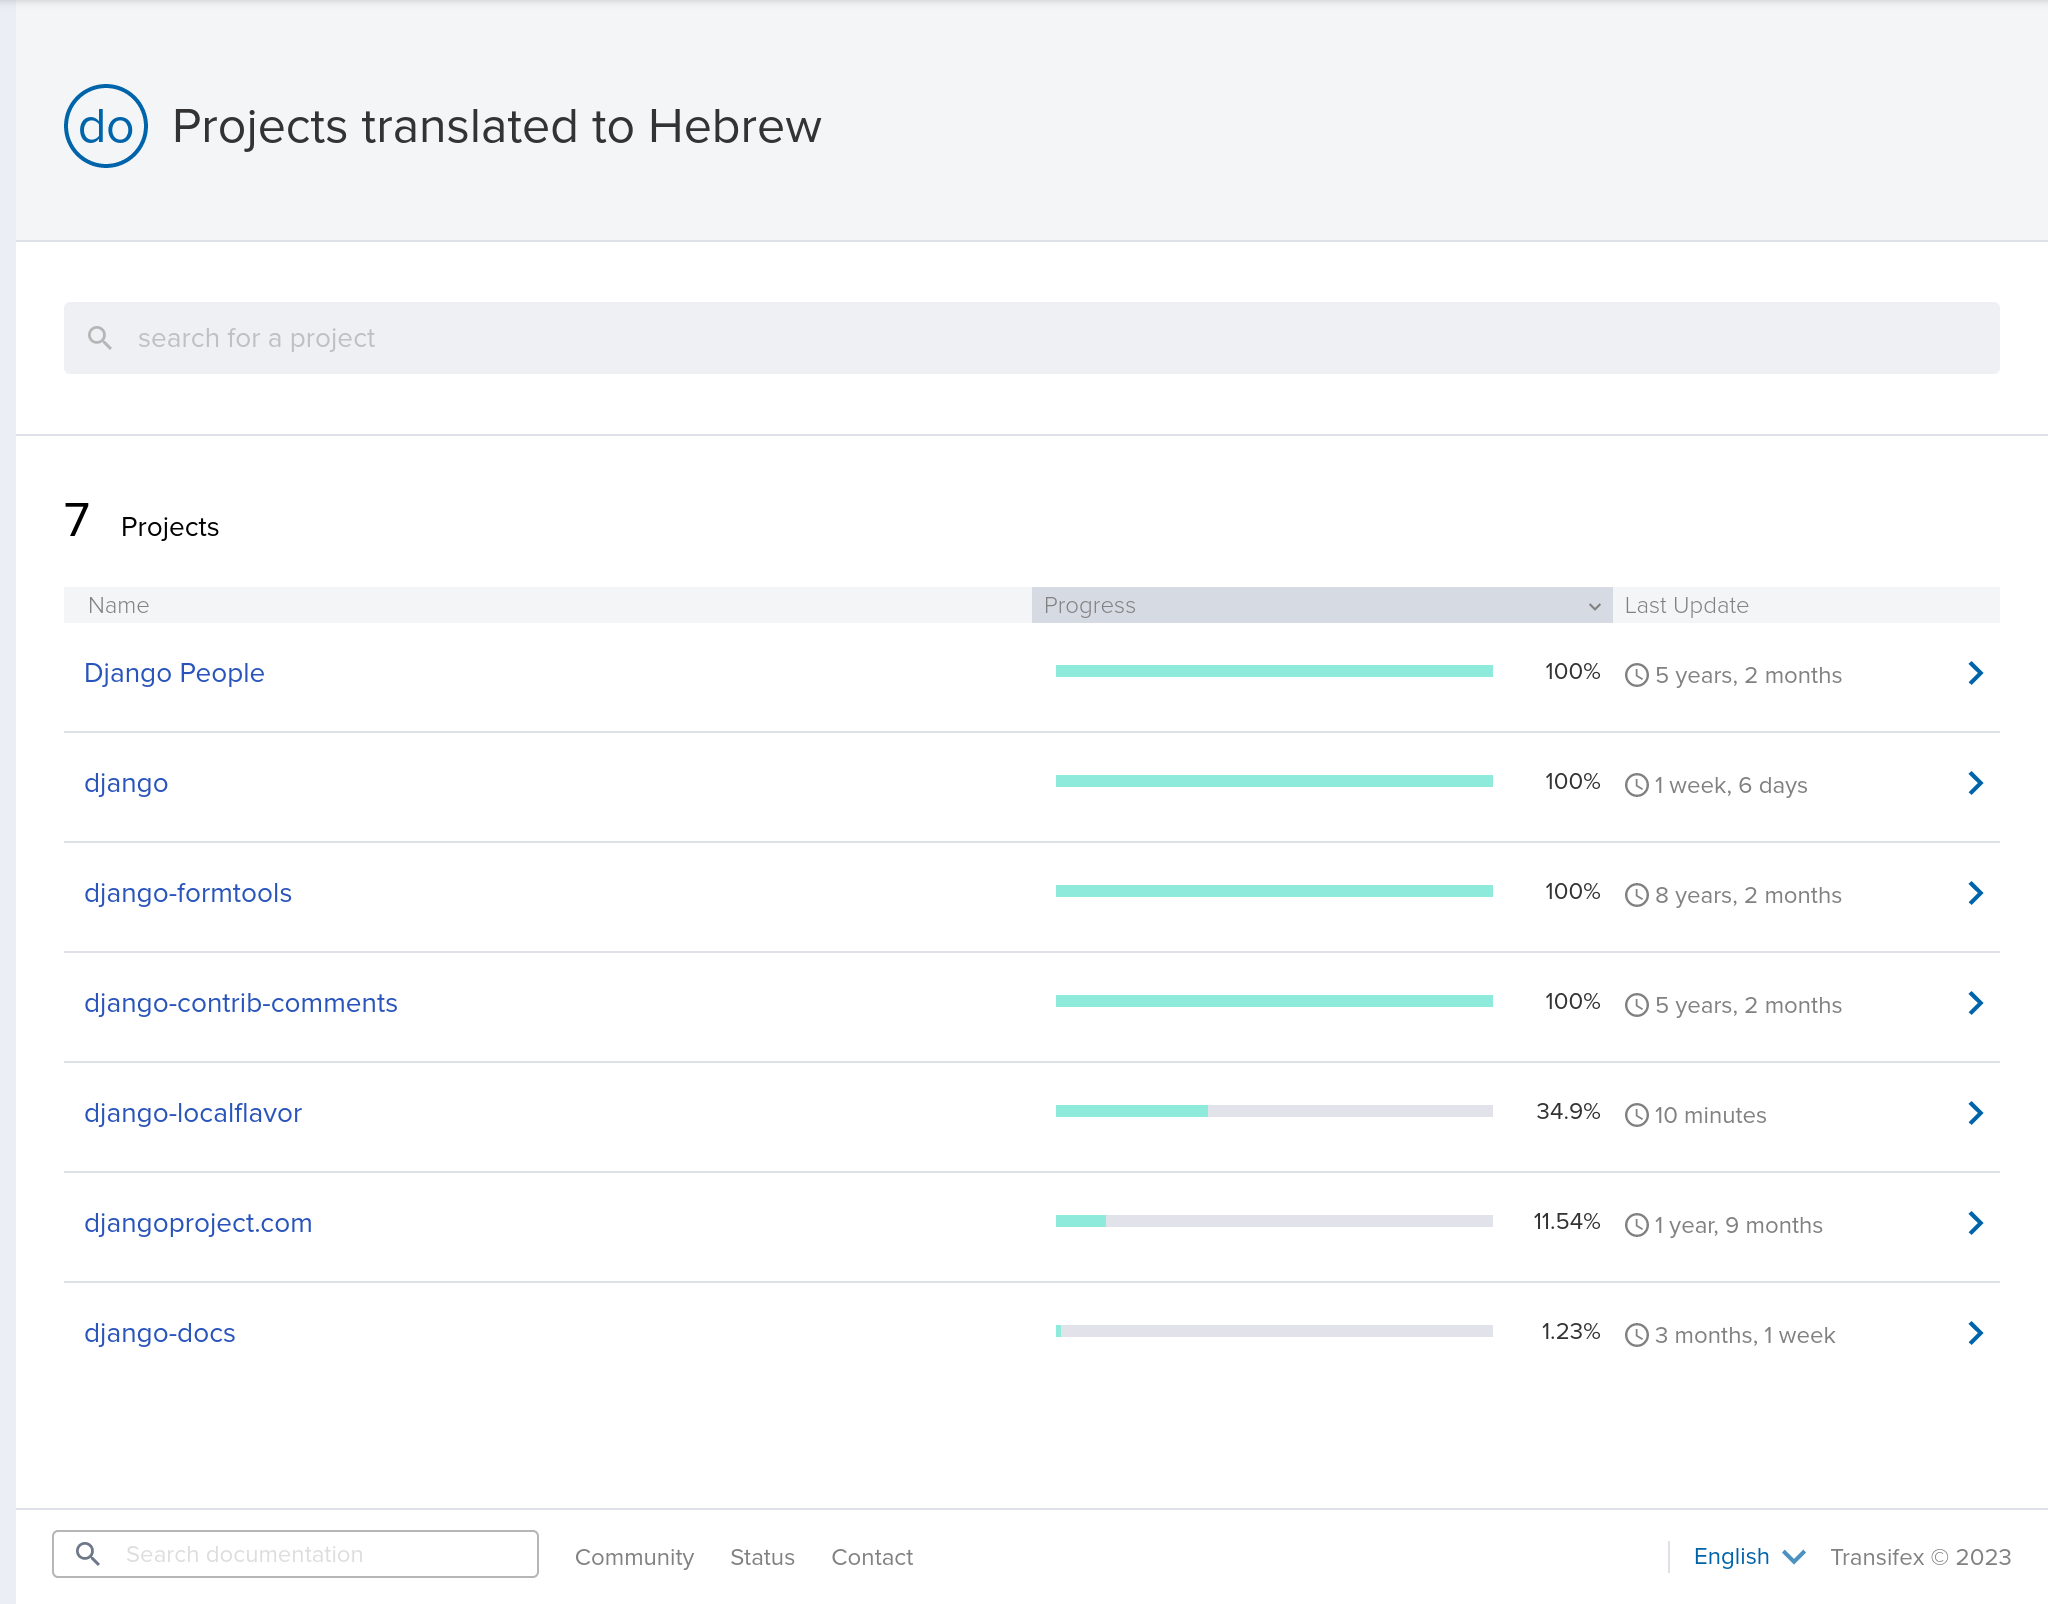Click the 1.23% progress value

point(1571,1331)
